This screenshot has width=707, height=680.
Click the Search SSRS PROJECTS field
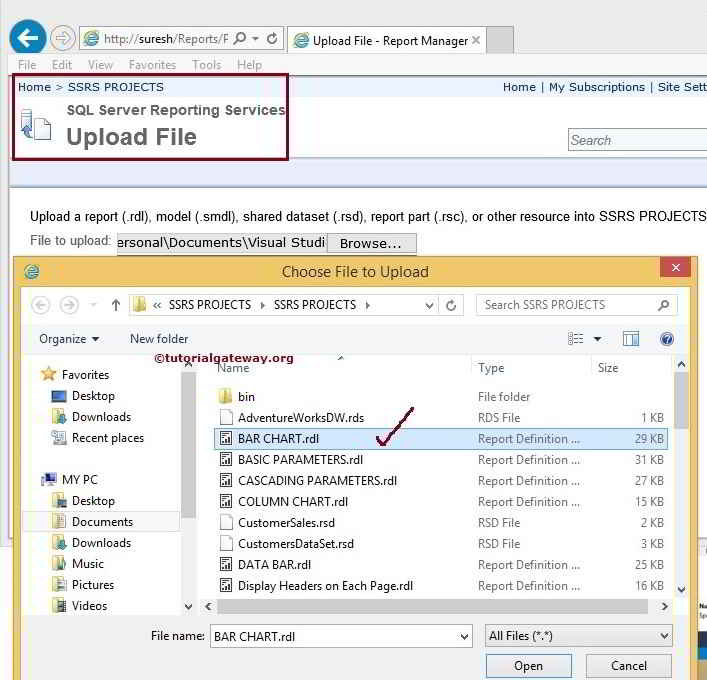point(576,305)
